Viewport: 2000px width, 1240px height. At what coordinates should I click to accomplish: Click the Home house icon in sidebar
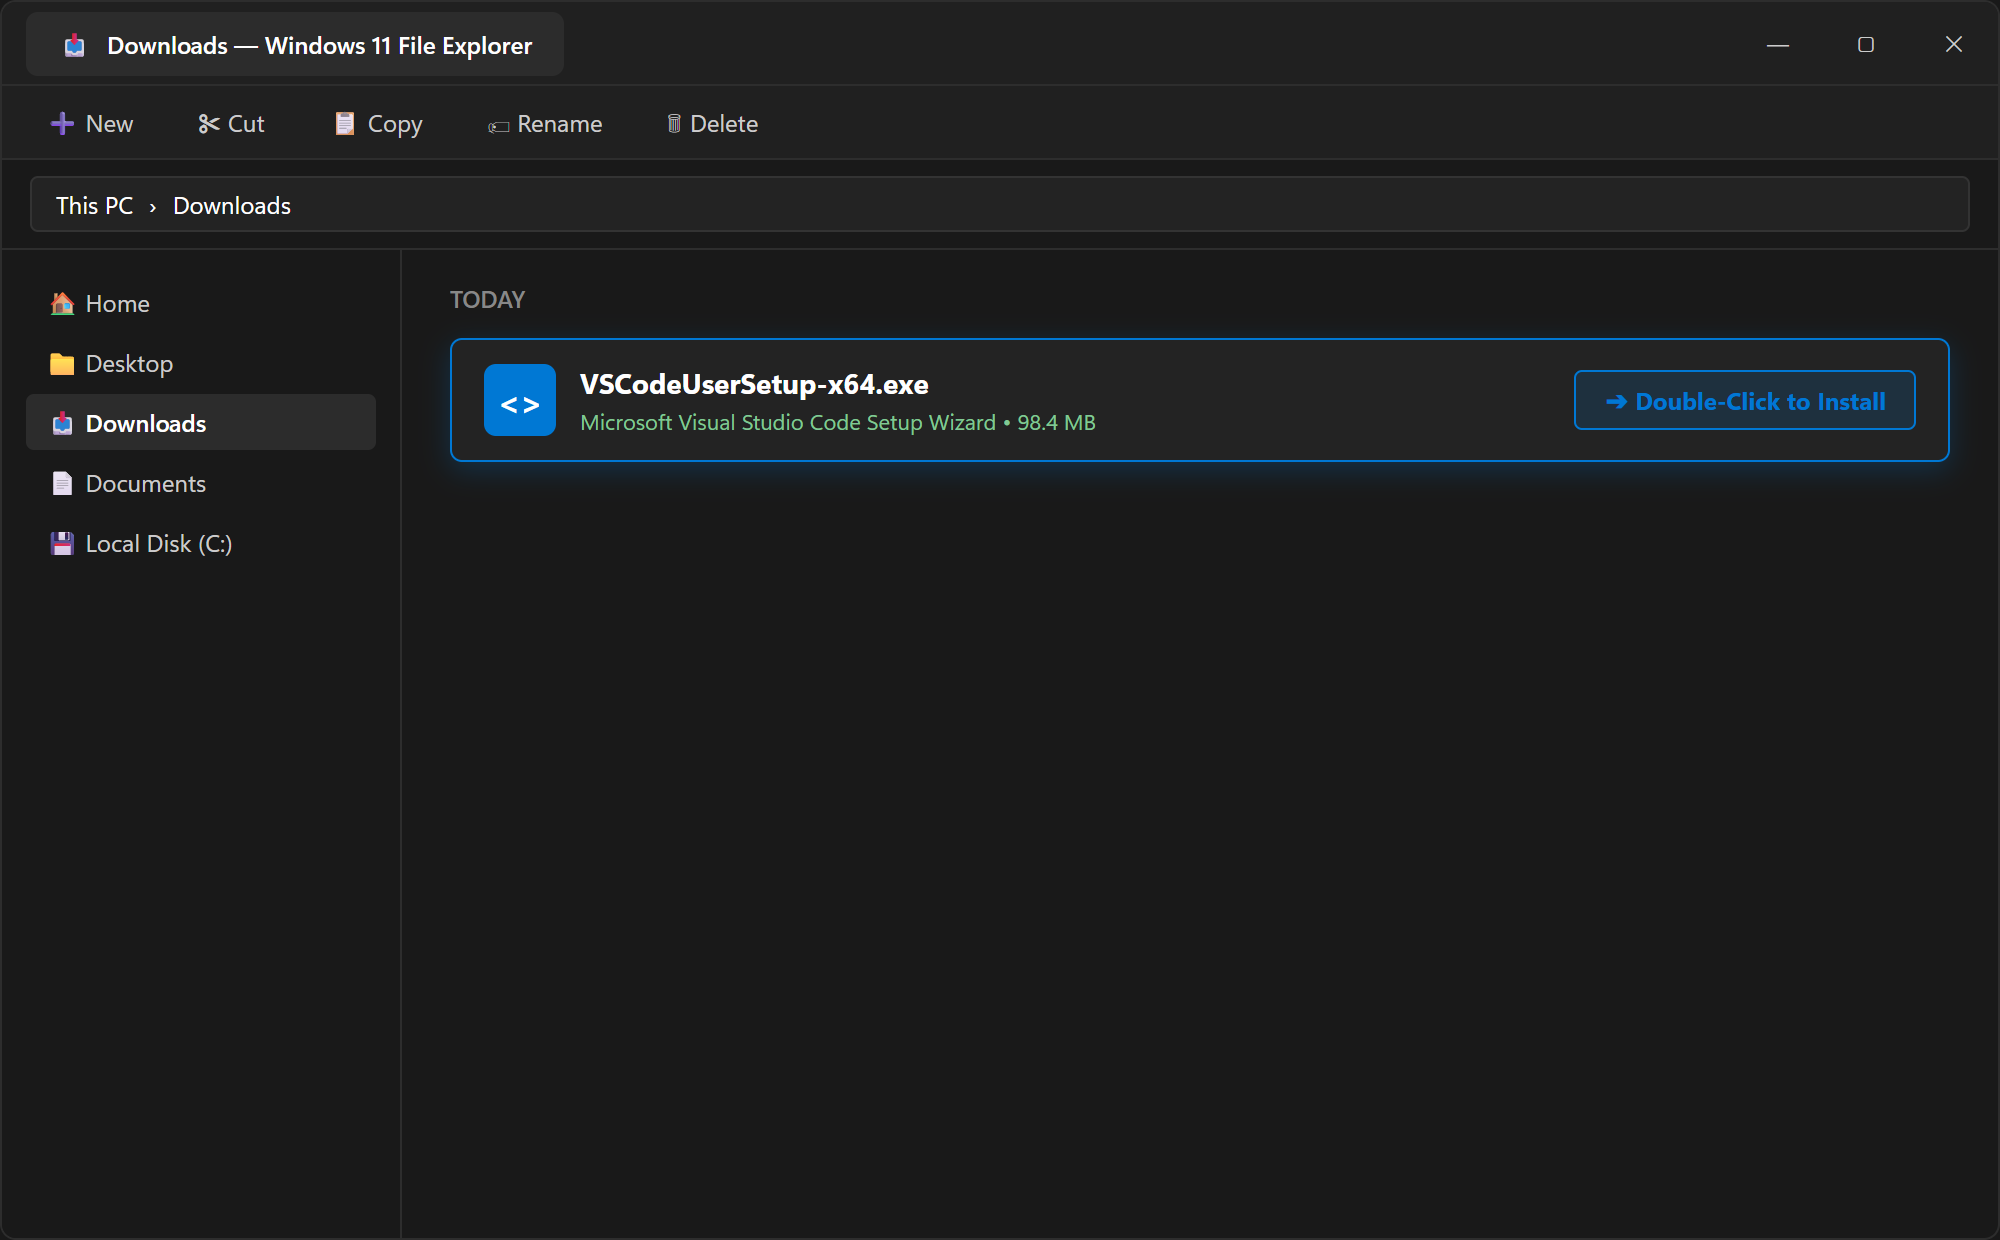click(x=62, y=303)
